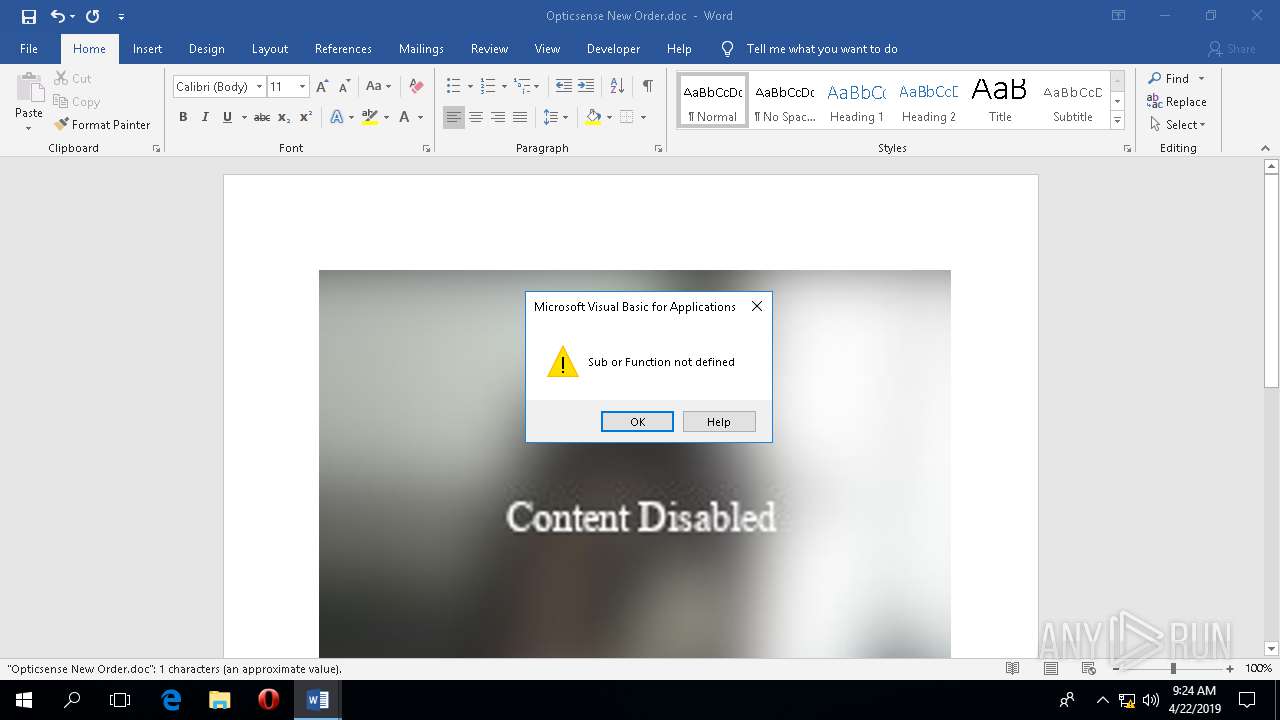Screen dimensions: 1280x720
Task: Increase font size with Grow Font
Action: pyautogui.click(x=322, y=87)
